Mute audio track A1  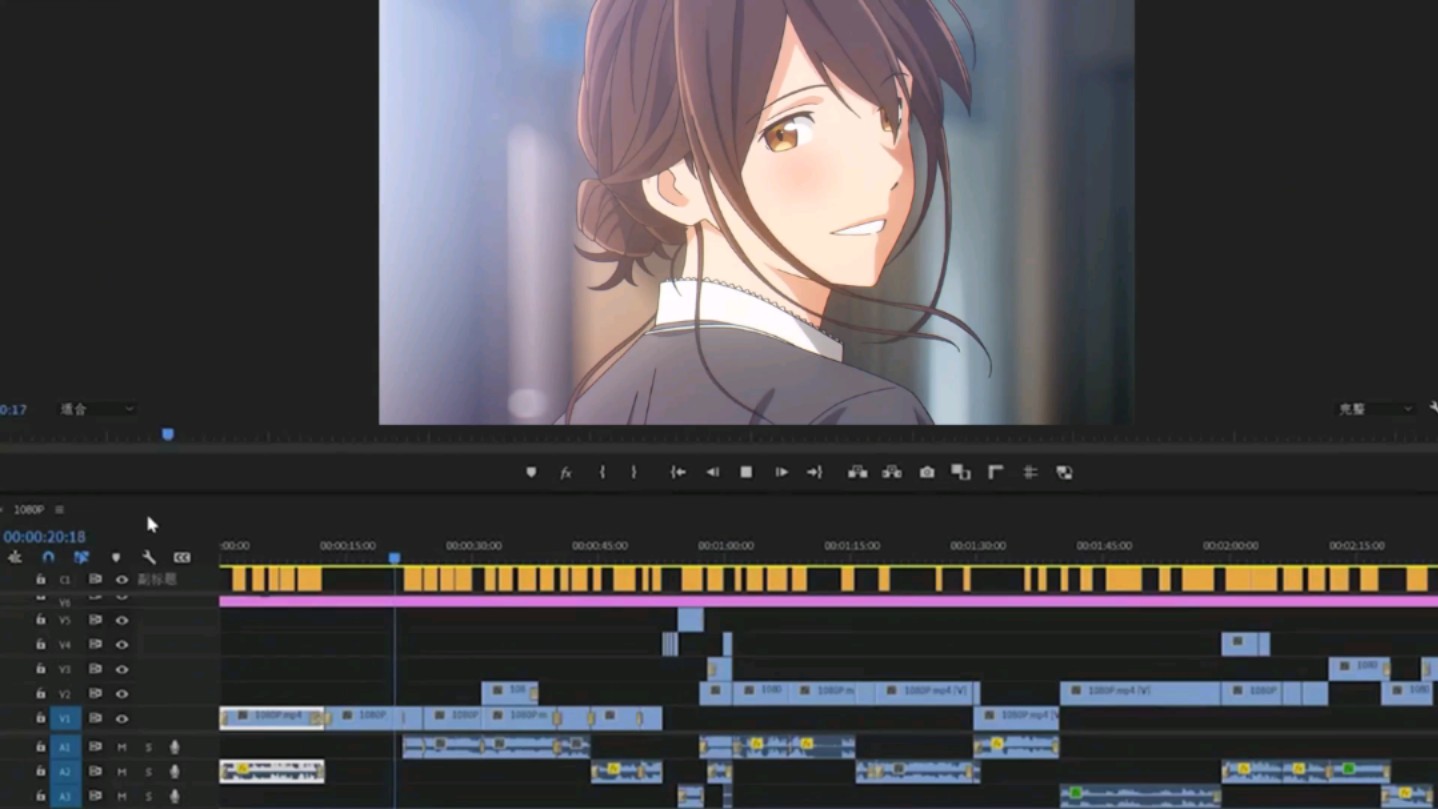click(122, 747)
